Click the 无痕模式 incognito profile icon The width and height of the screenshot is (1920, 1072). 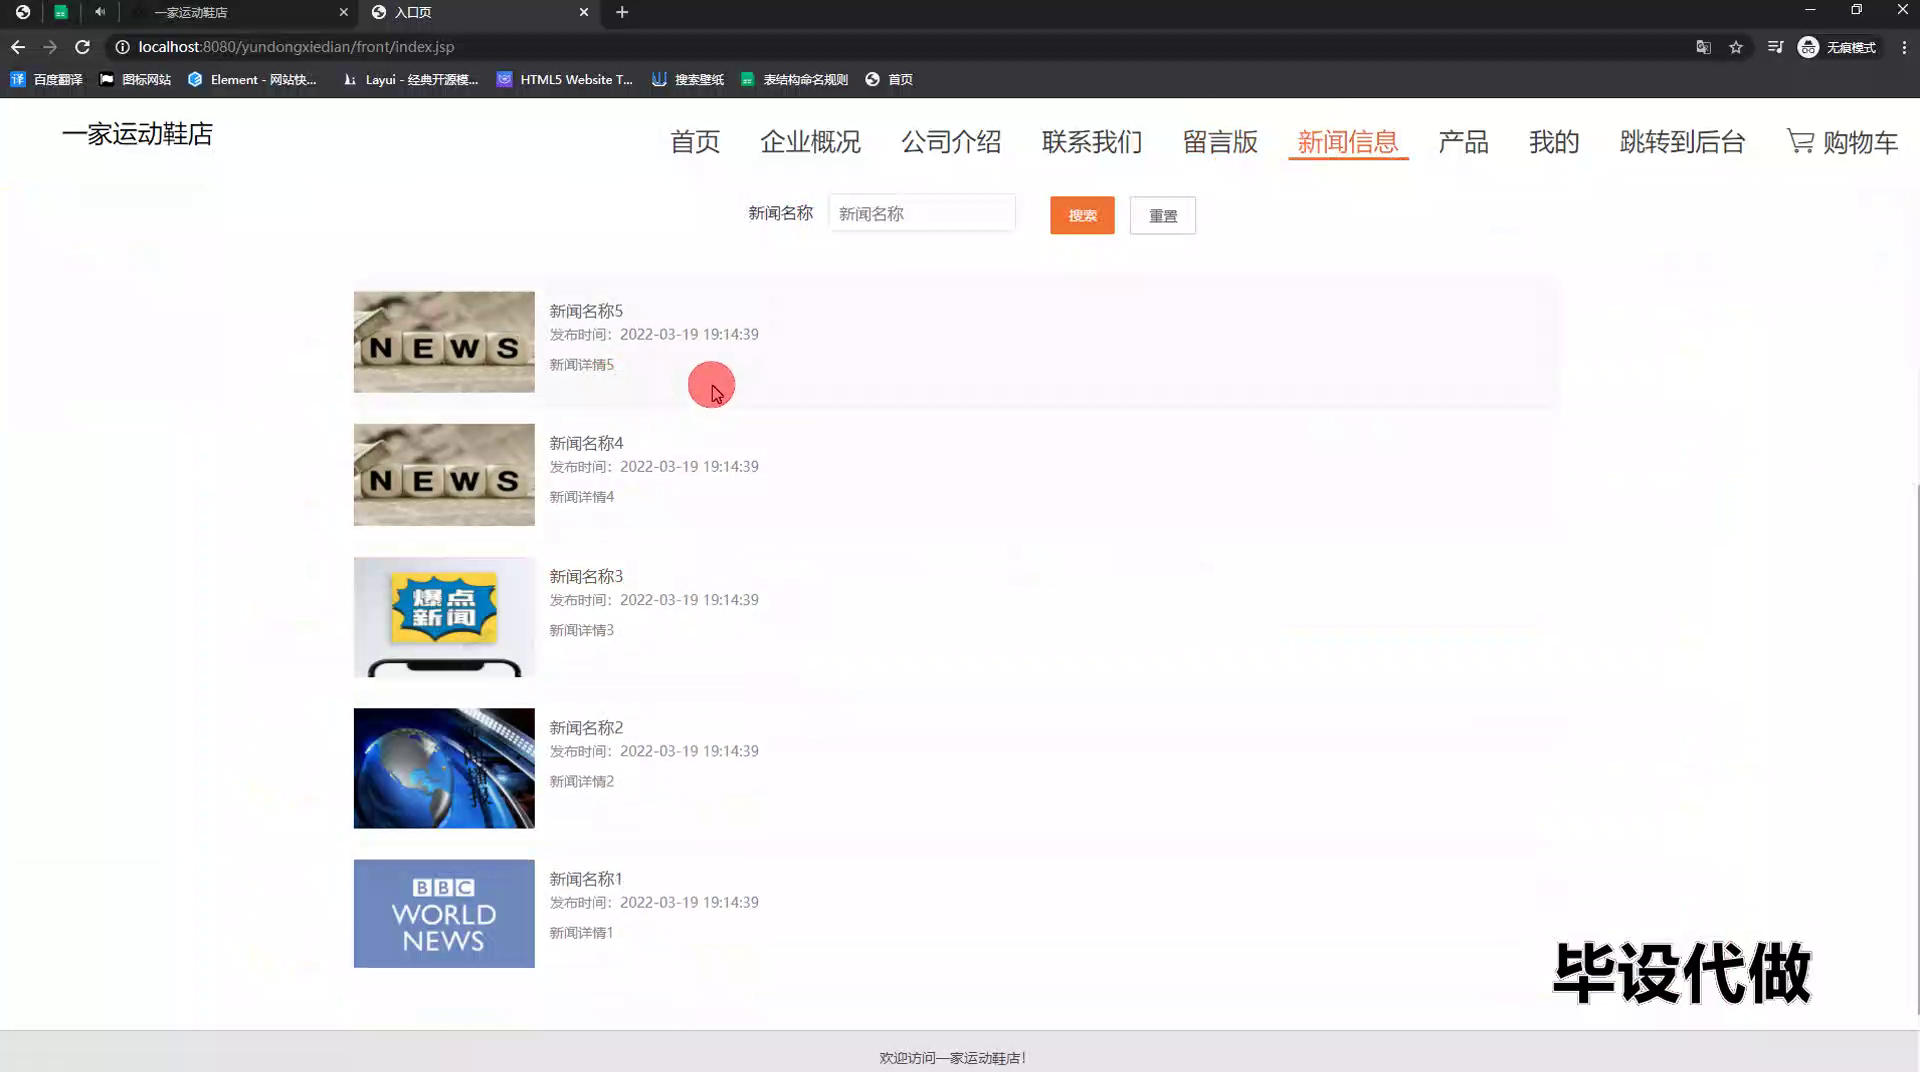(x=1837, y=47)
